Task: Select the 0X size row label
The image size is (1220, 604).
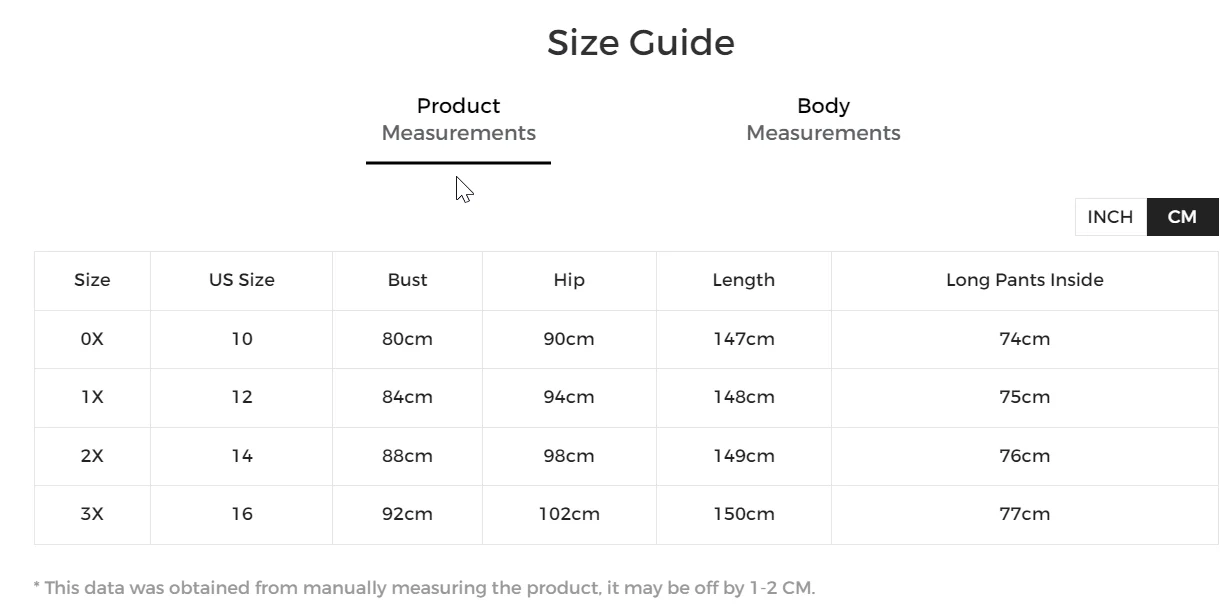Action: (x=92, y=339)
